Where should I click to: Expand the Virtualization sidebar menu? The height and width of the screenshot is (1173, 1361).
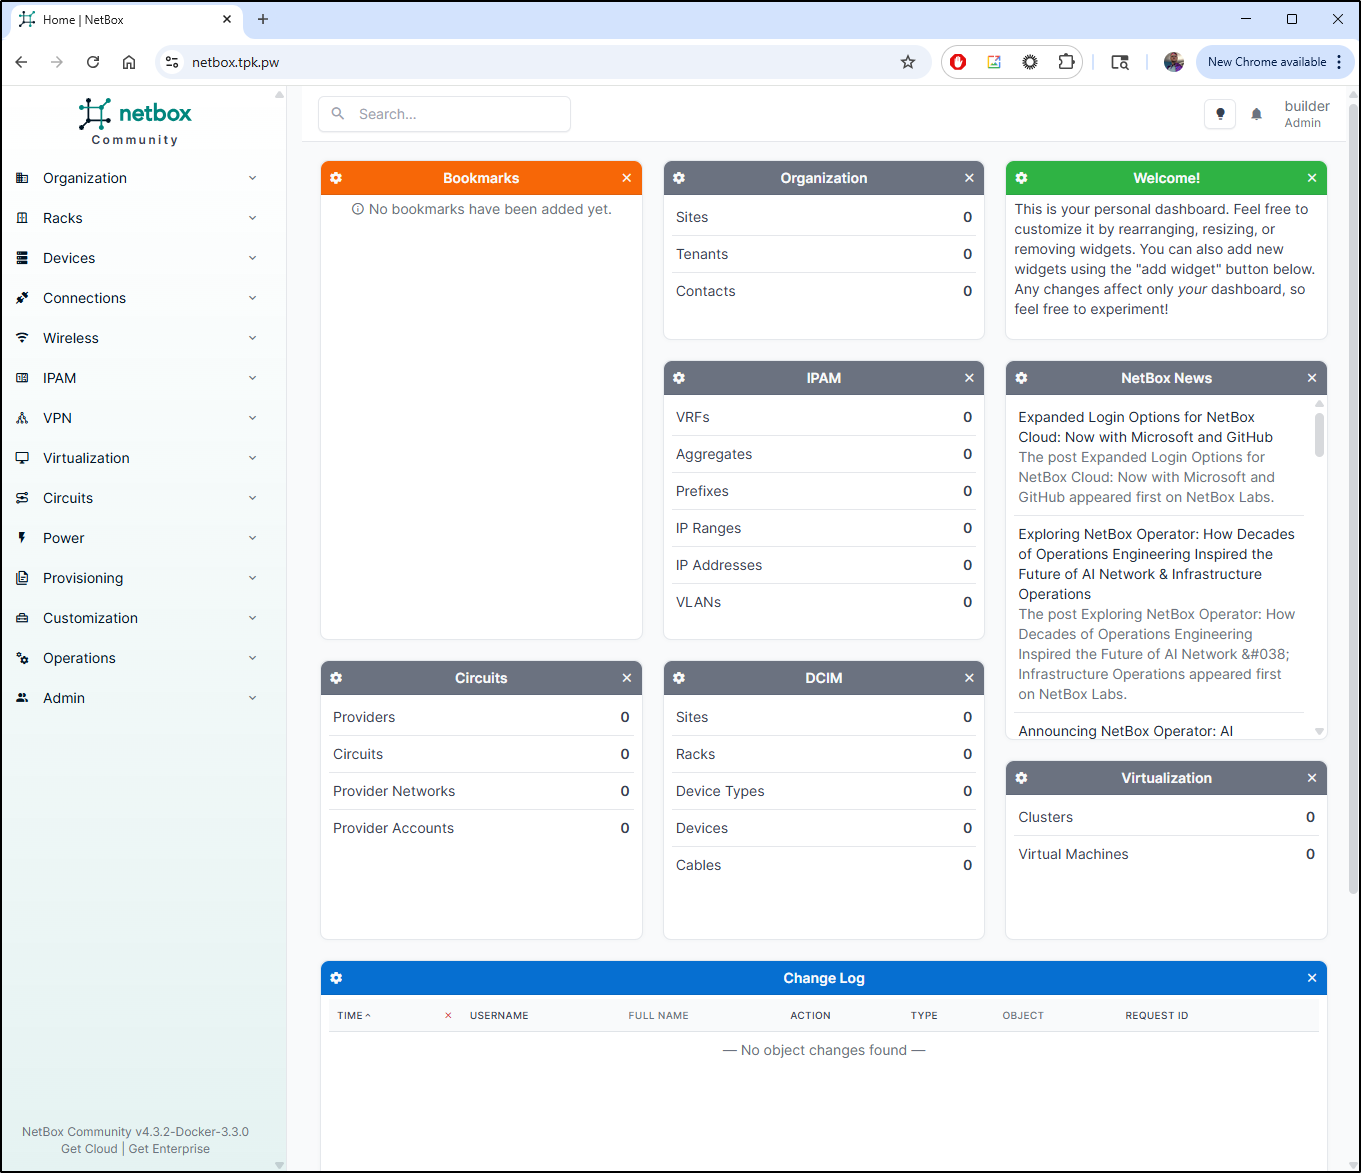[136, 458]
